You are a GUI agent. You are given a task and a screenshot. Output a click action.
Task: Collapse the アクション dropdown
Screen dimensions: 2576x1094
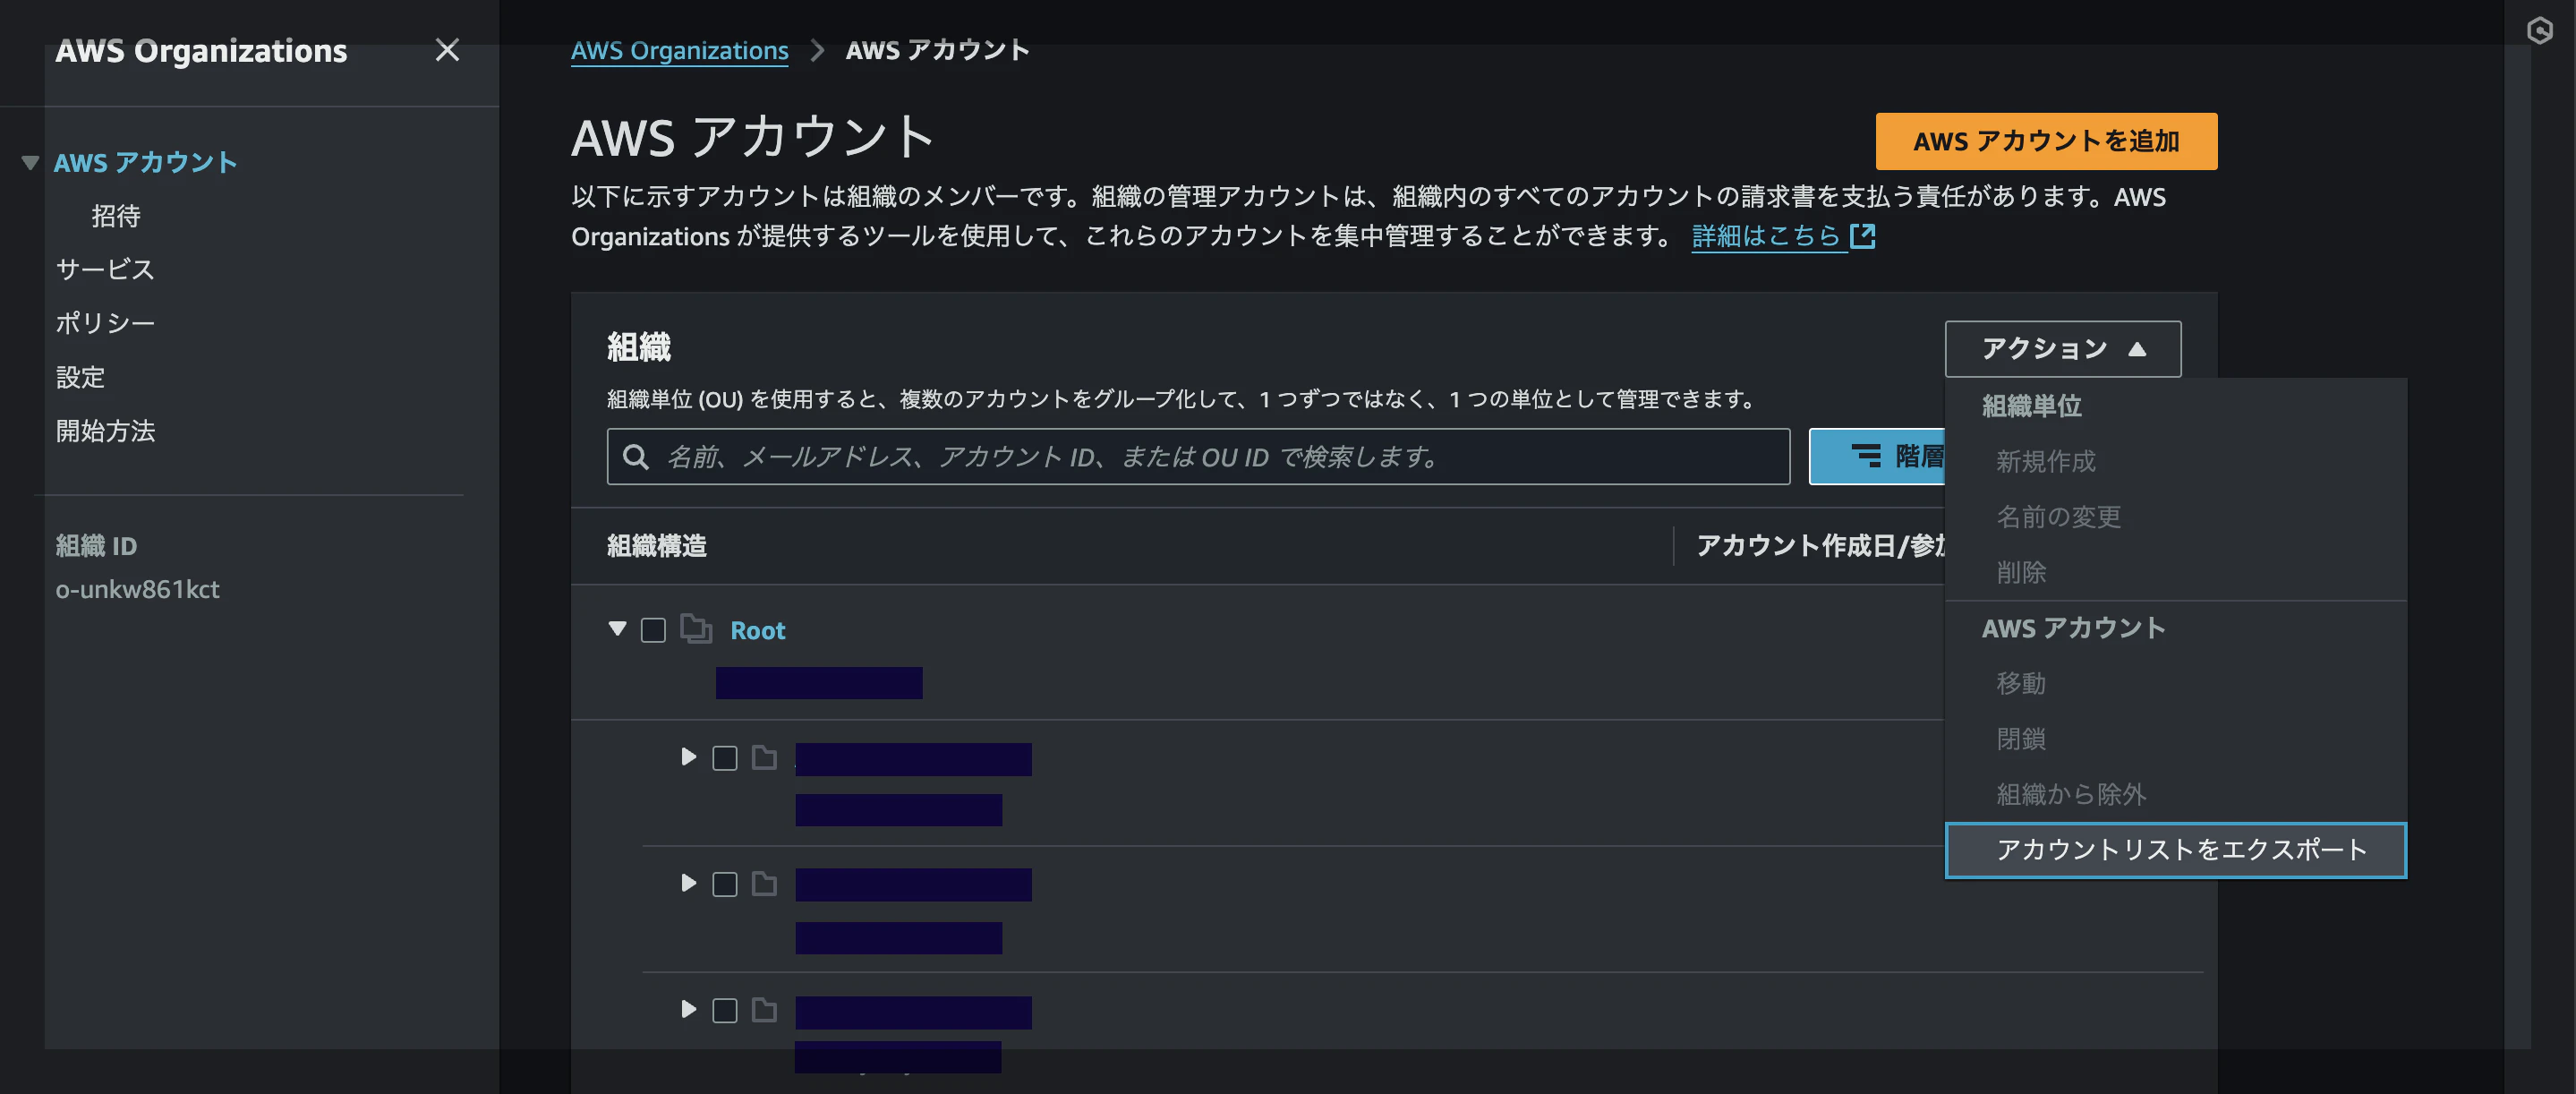[x=2062, y=349]
